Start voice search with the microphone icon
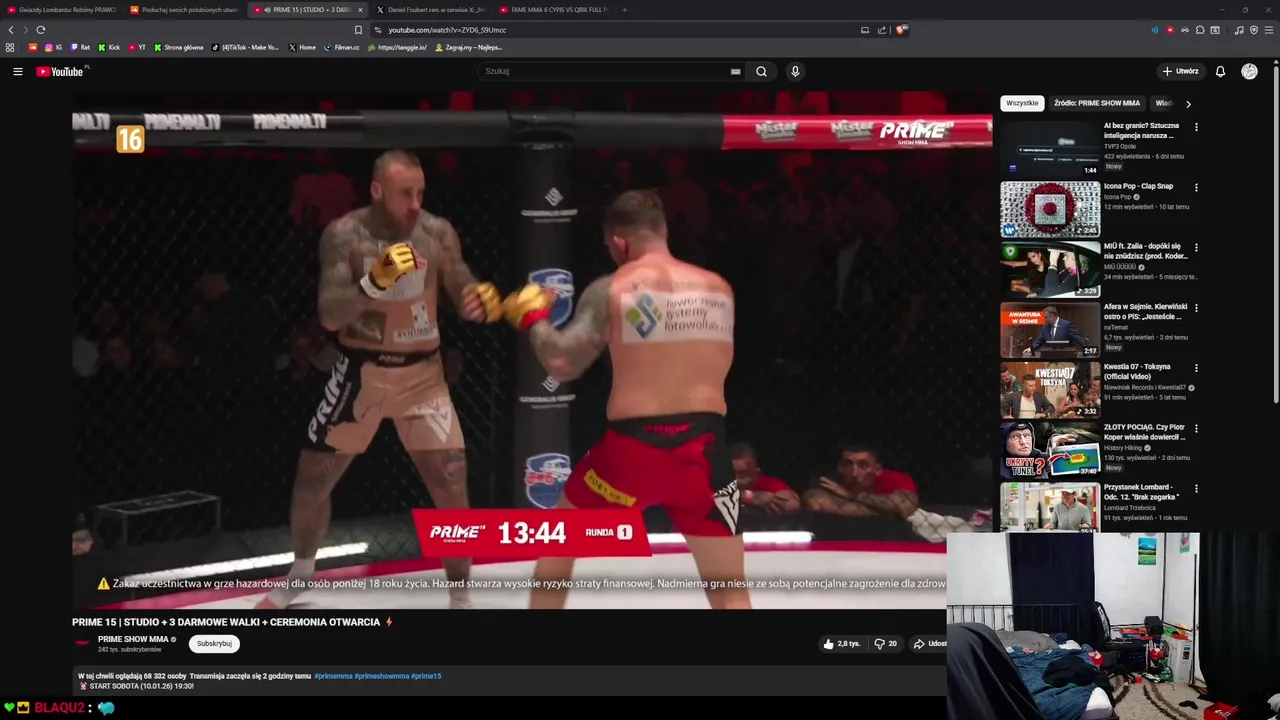The image size is (1280, 720). point(795,71)
